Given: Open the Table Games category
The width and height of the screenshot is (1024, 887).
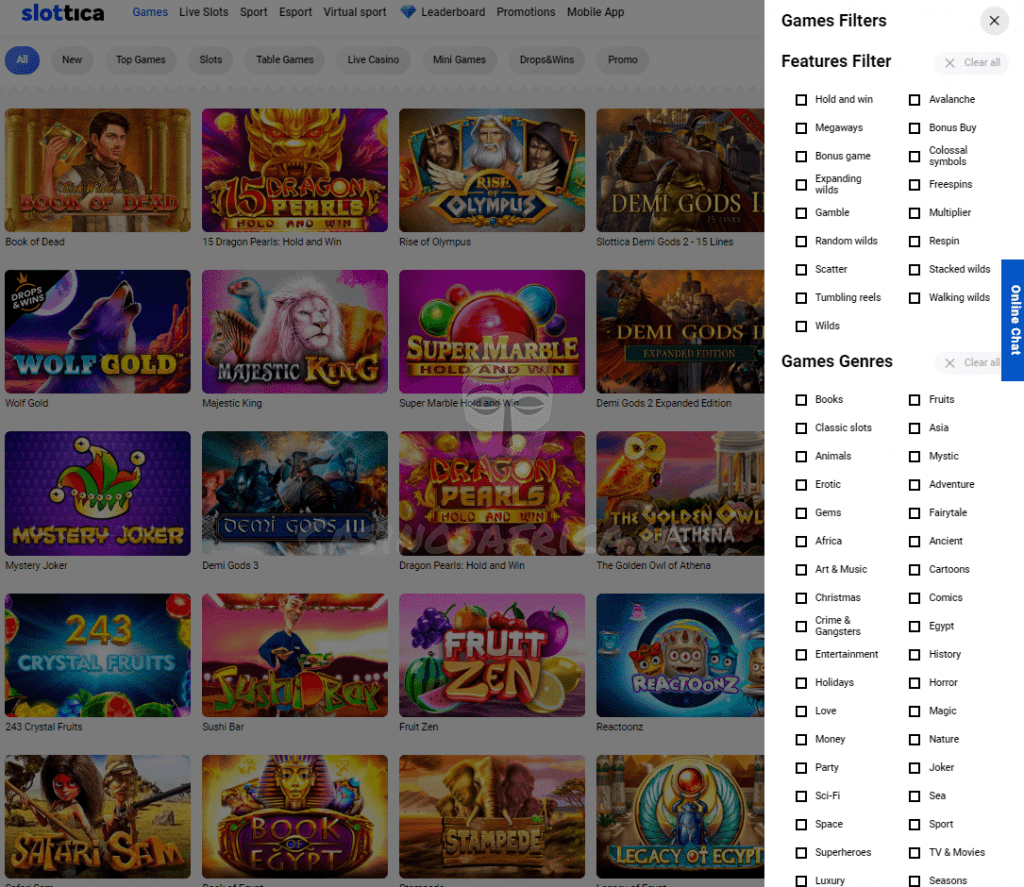Looking at the screenshot, I should click(x=285, y=60).
